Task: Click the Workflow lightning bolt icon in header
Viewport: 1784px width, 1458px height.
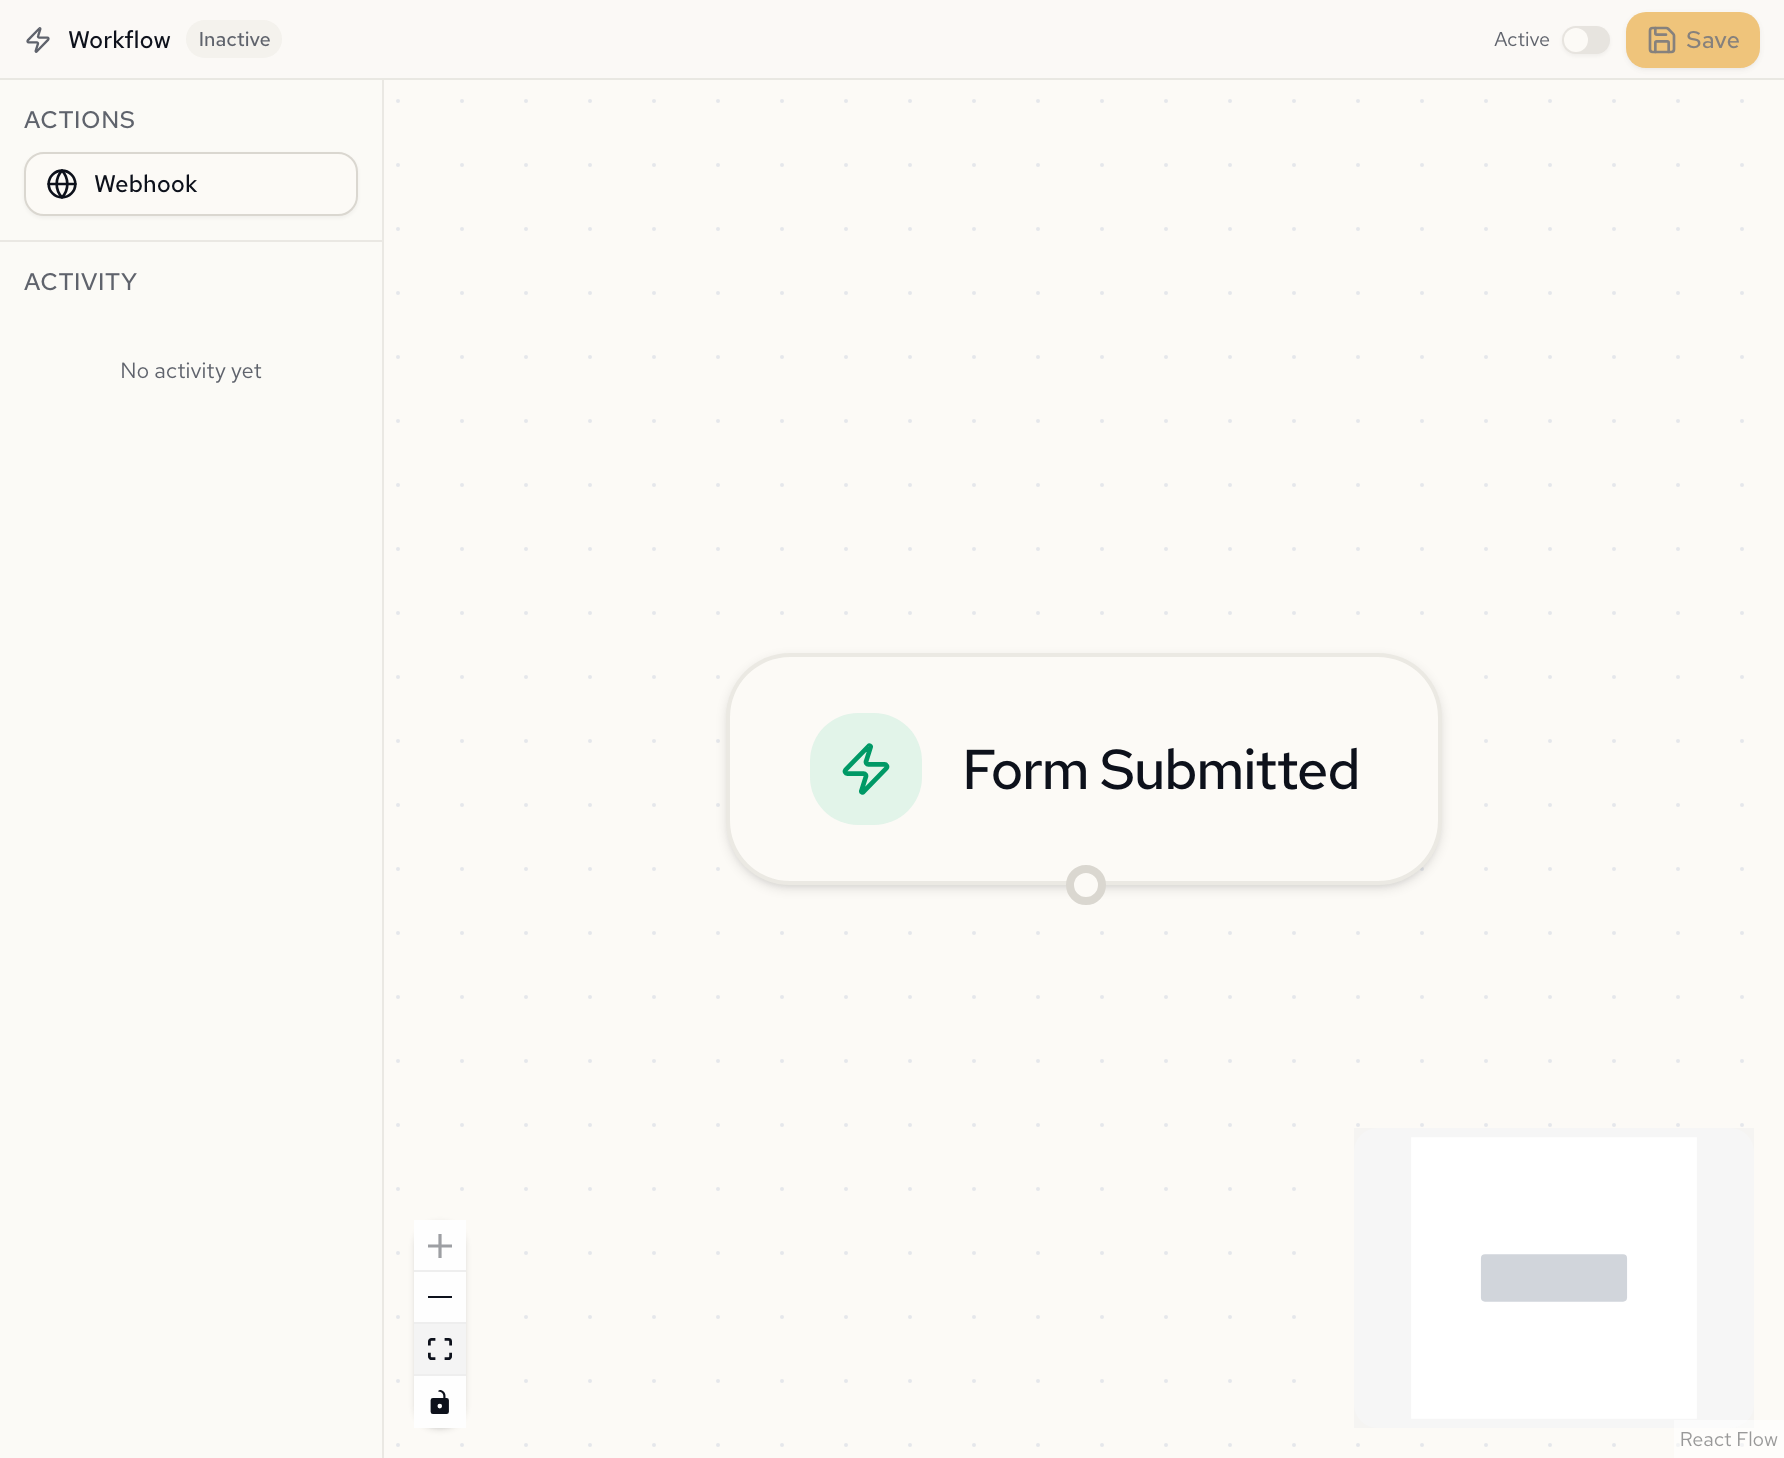Action: pyautogui.click(x=38, y=40)
